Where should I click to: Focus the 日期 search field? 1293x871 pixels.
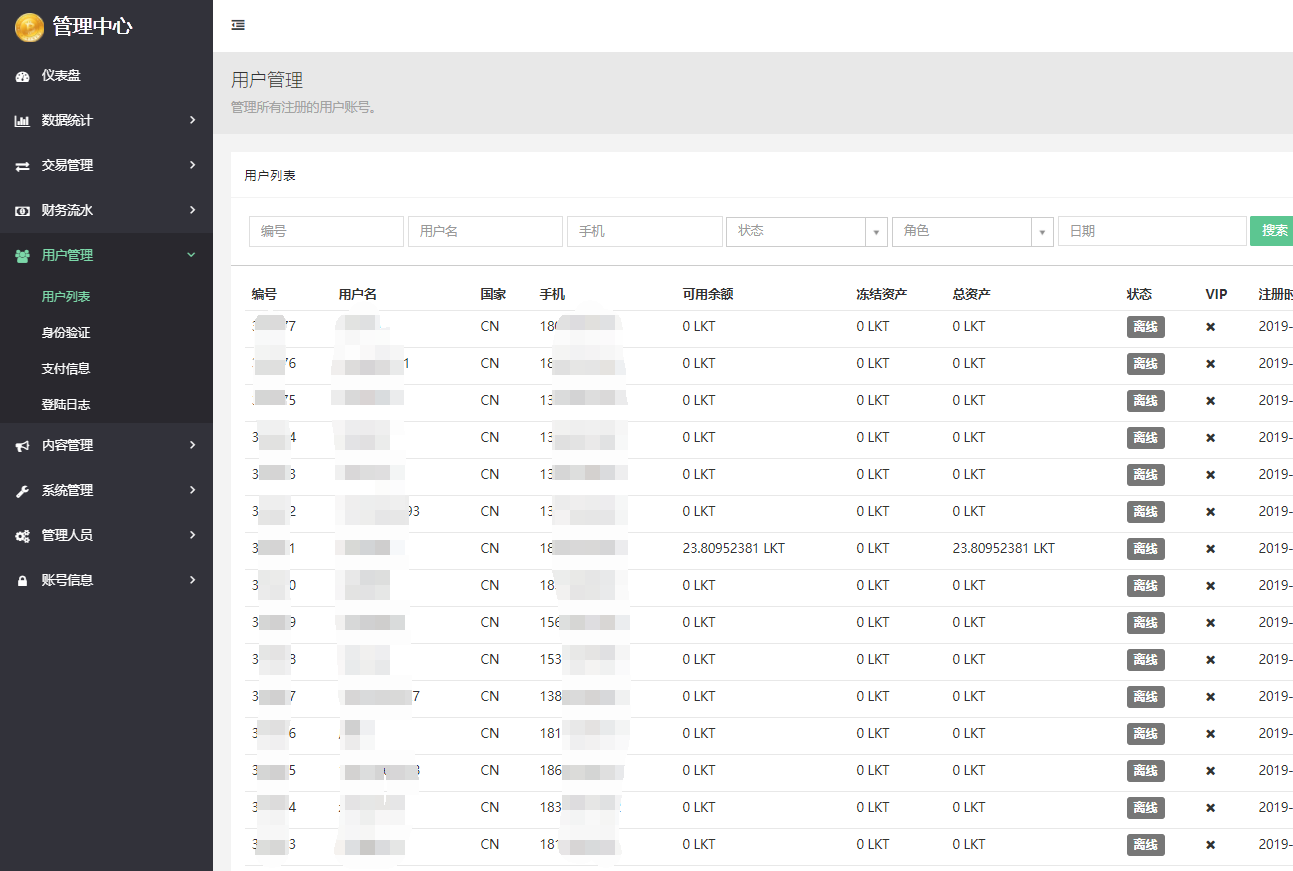pos(1152,231)
